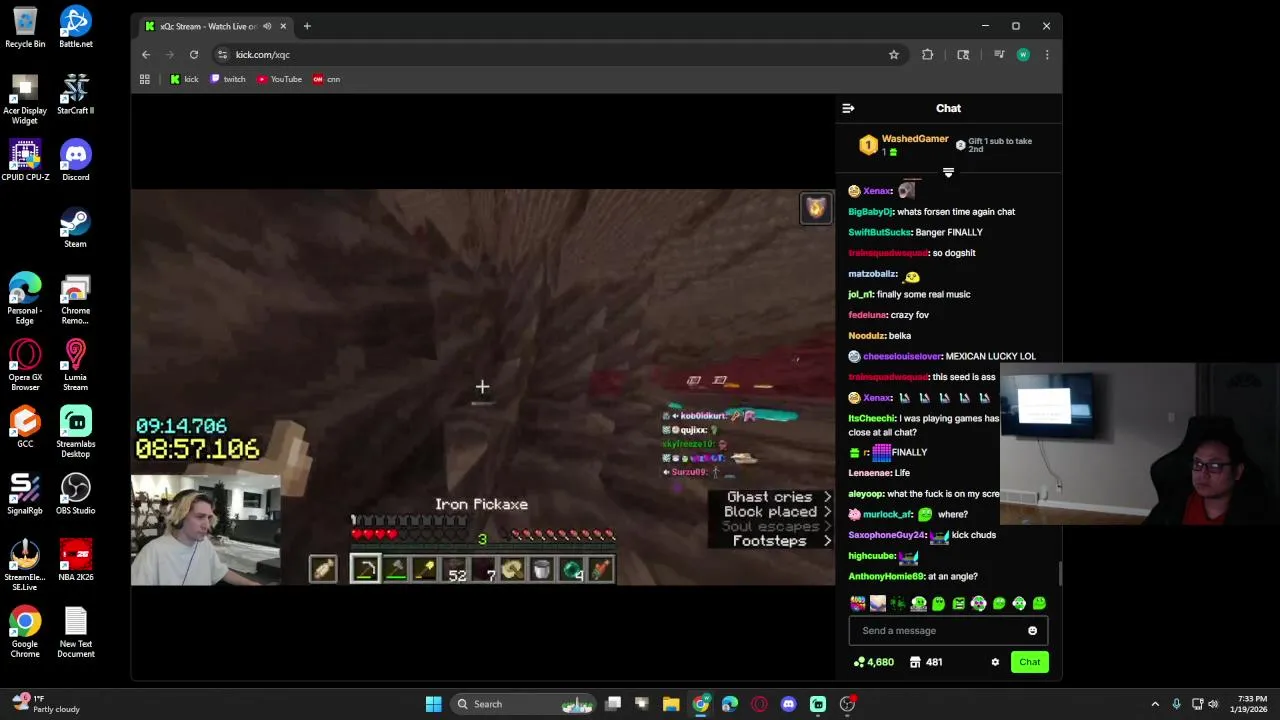Open Kick channel points balance 4,680
Viewport: 1280px width, 720px height.
[x=873, y=662]
